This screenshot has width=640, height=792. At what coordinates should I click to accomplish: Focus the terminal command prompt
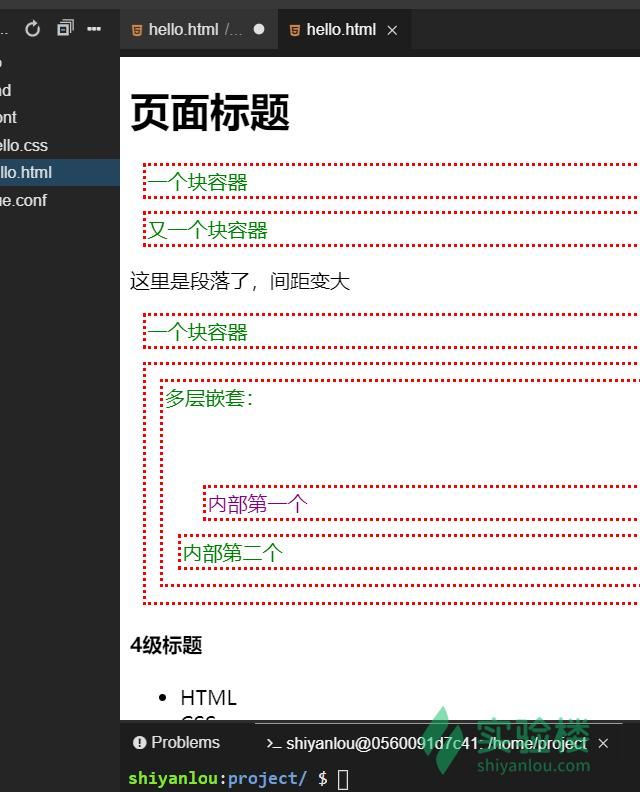[x=343, y=779]
